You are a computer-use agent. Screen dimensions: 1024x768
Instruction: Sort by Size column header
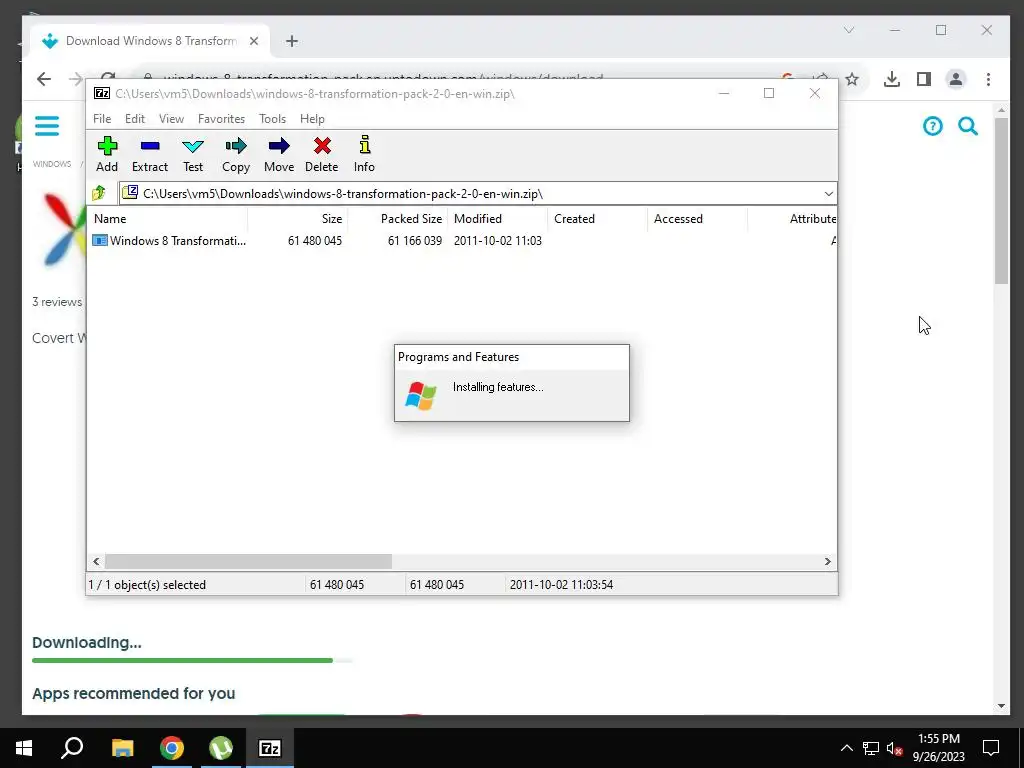[x=297, y=219]
